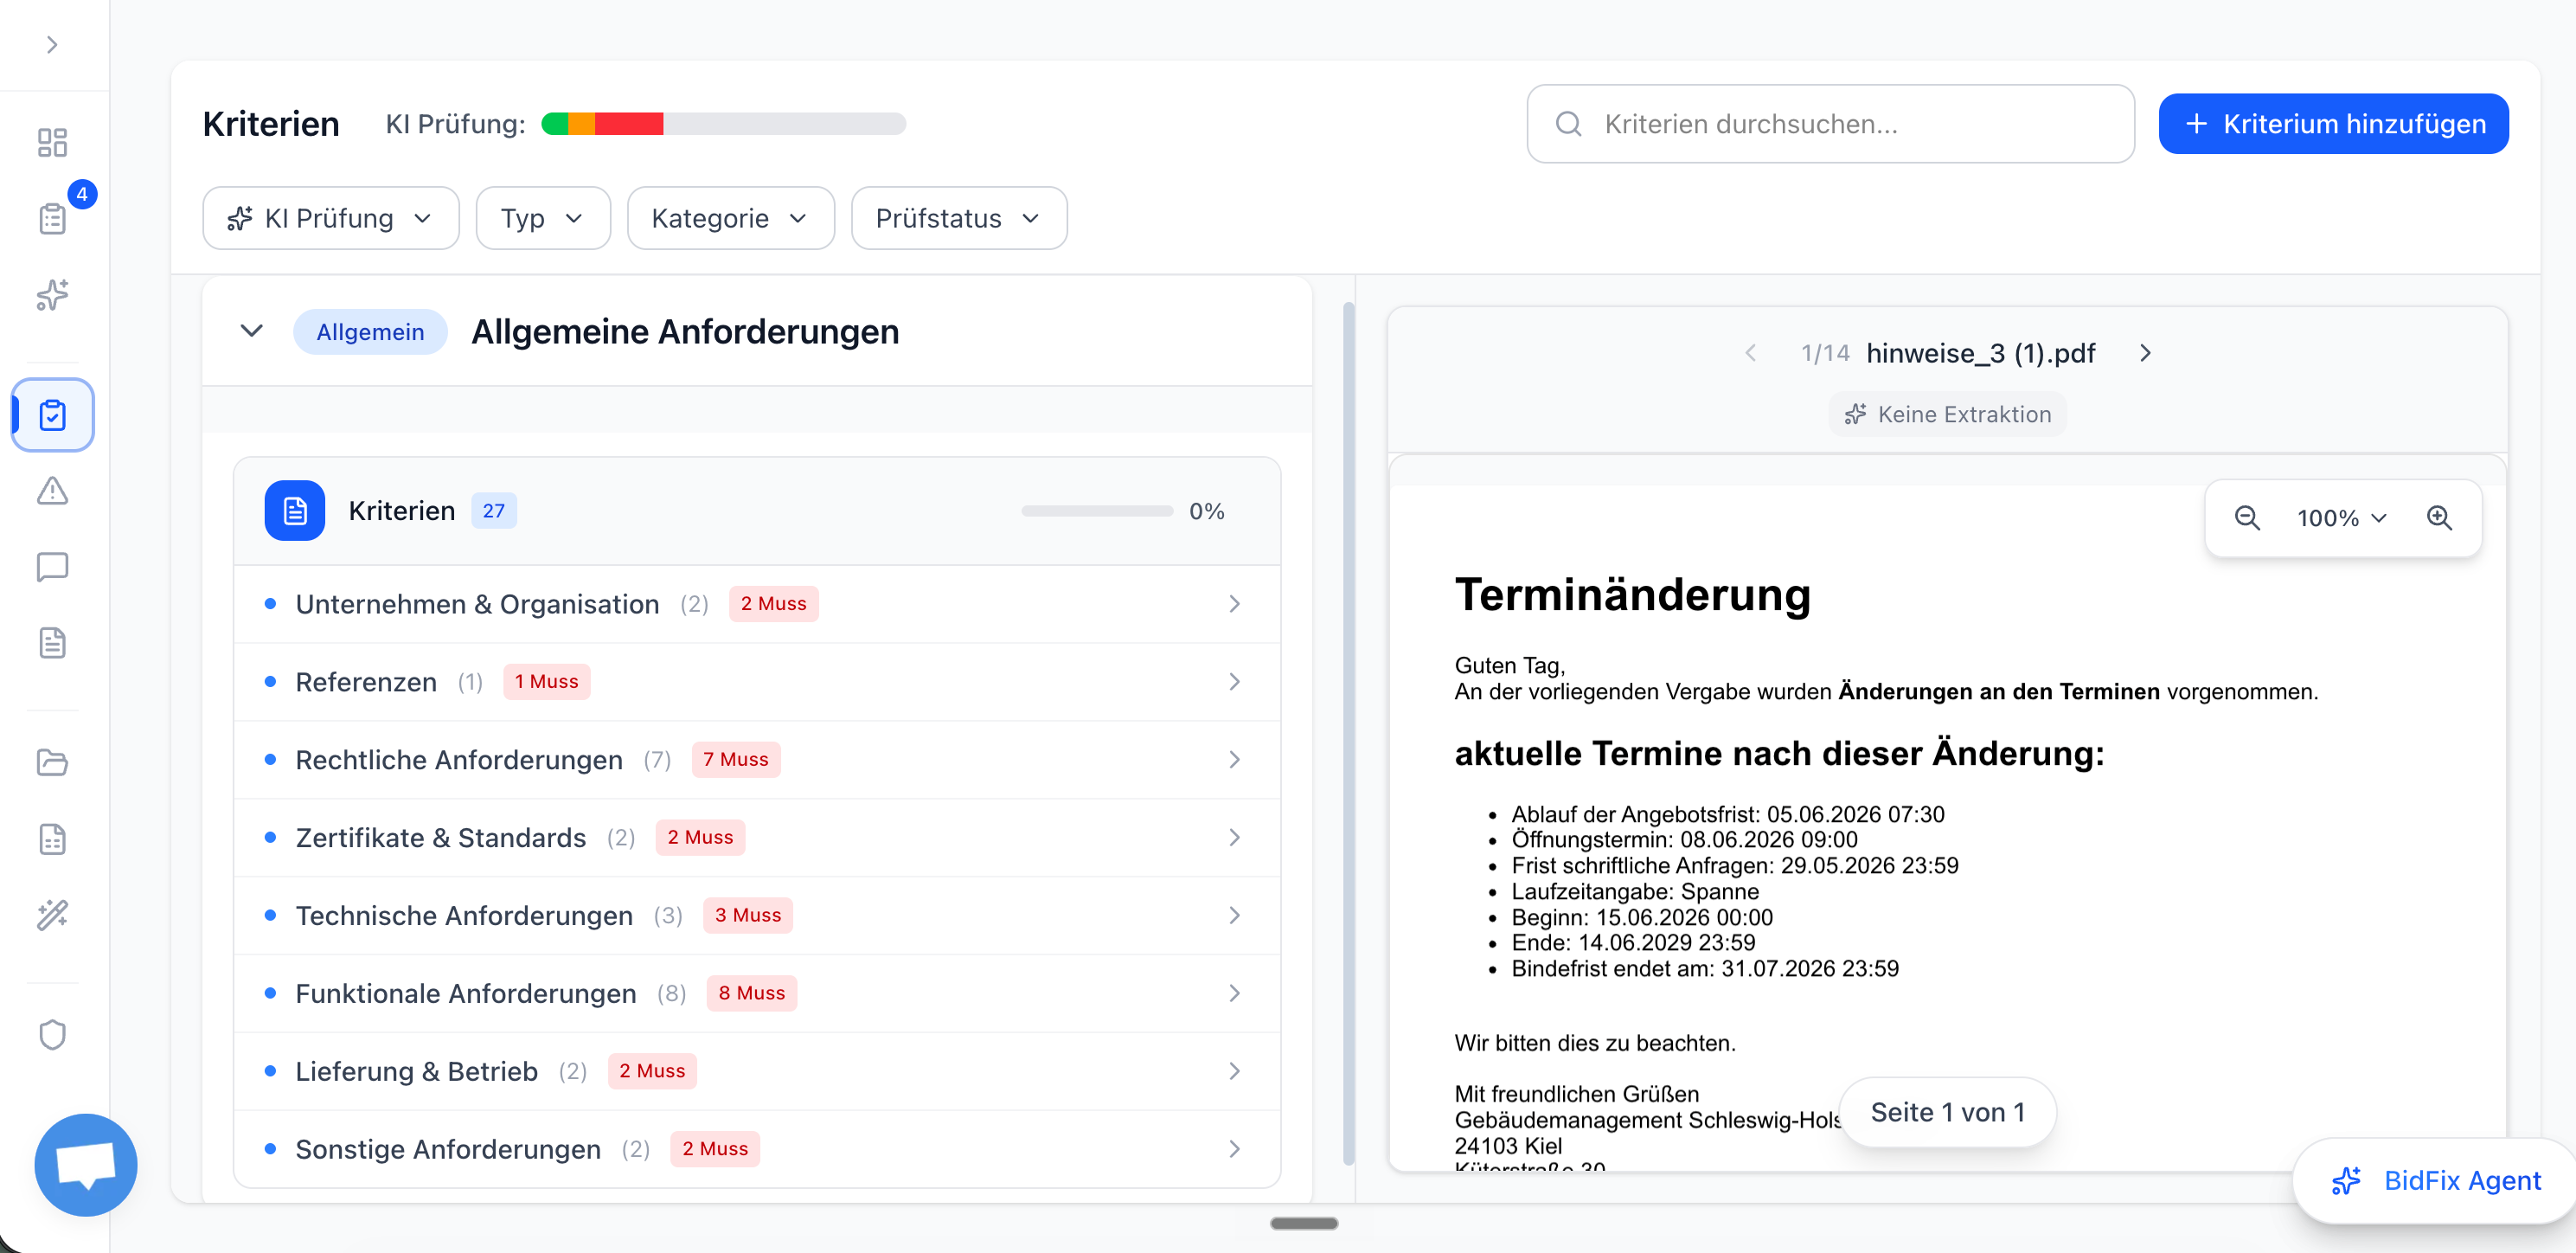Expand the Rechtliche Anforderungen row
This screenshot has width=2576, height=1253.
(x=757, y=760)
